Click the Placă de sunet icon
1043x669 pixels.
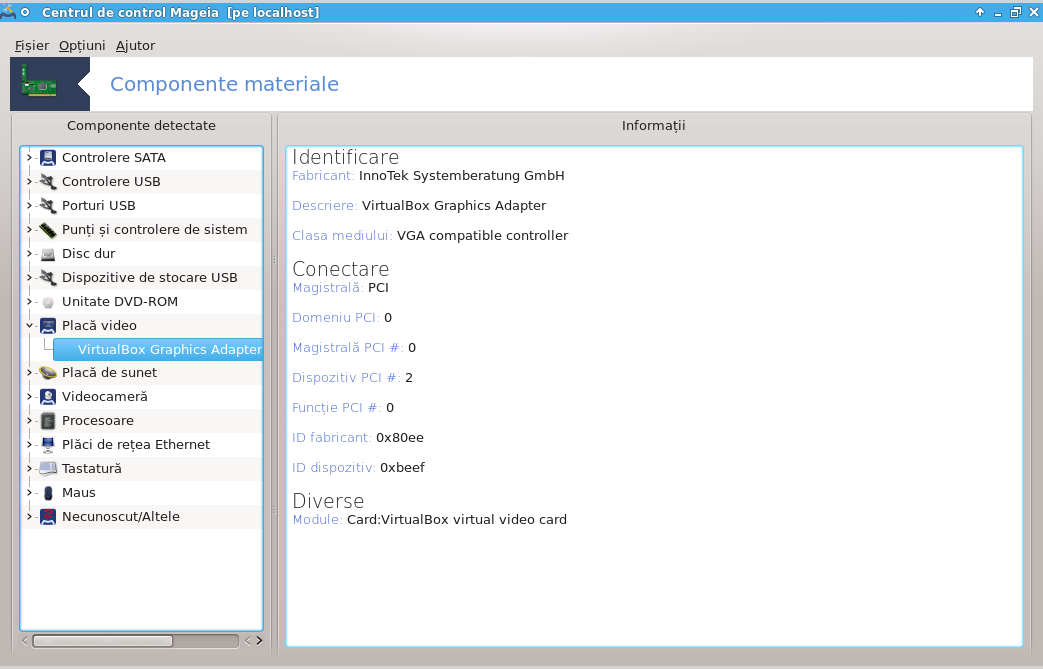tap(48, 373)
